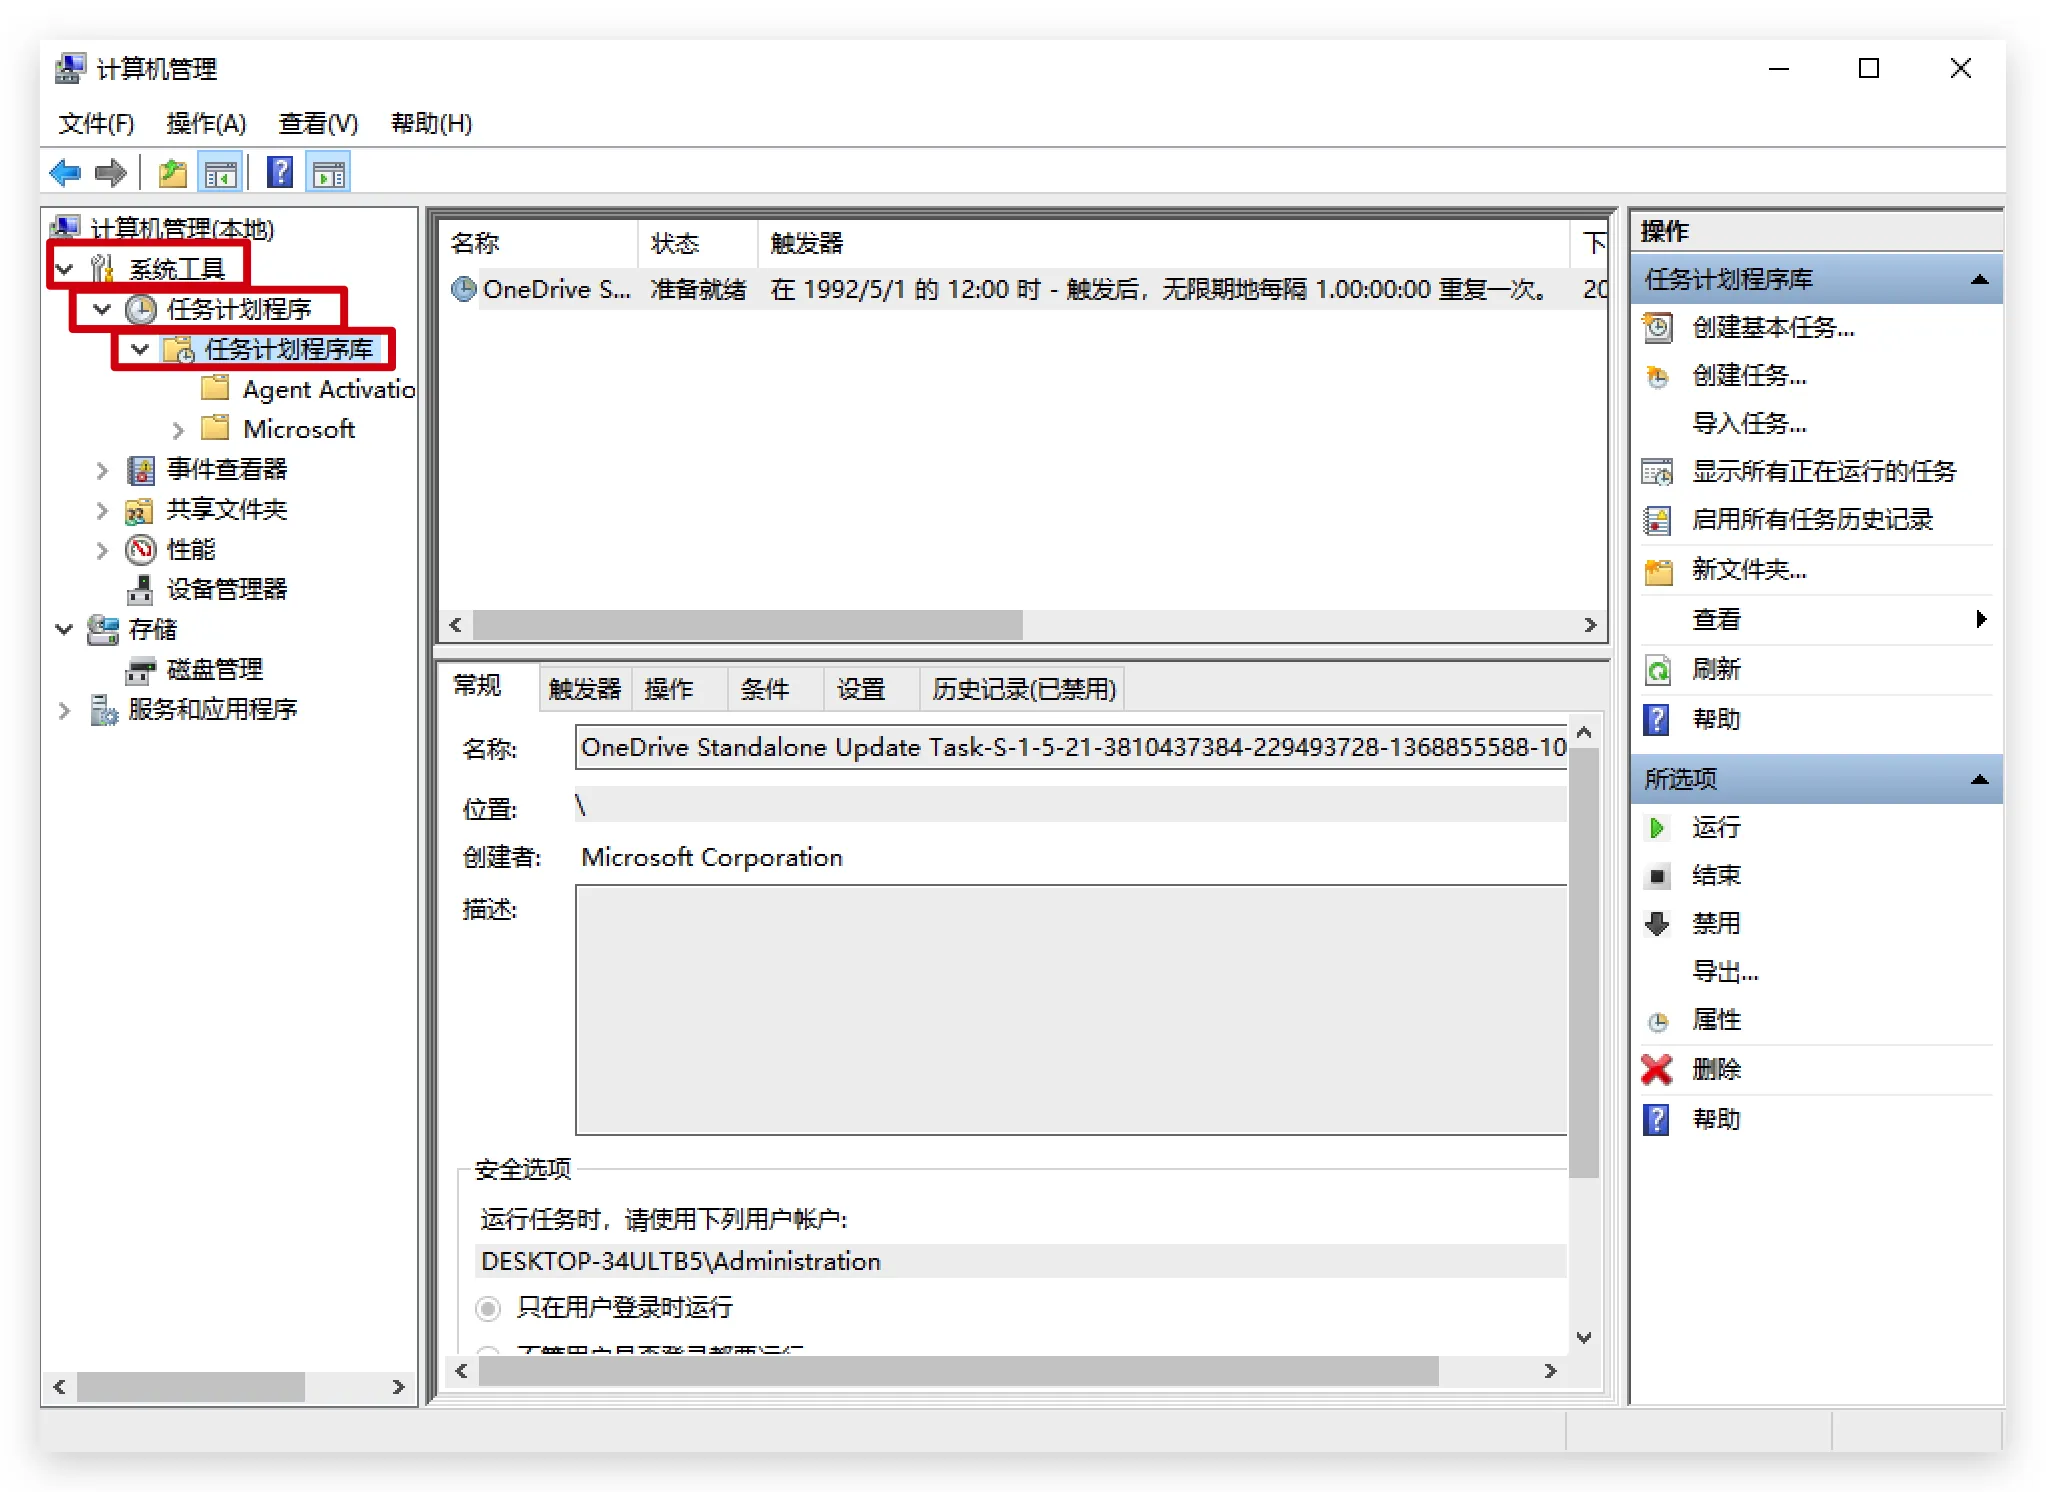Click the 导出... action
The image size is (2046, 1492).
[1726, 971]
